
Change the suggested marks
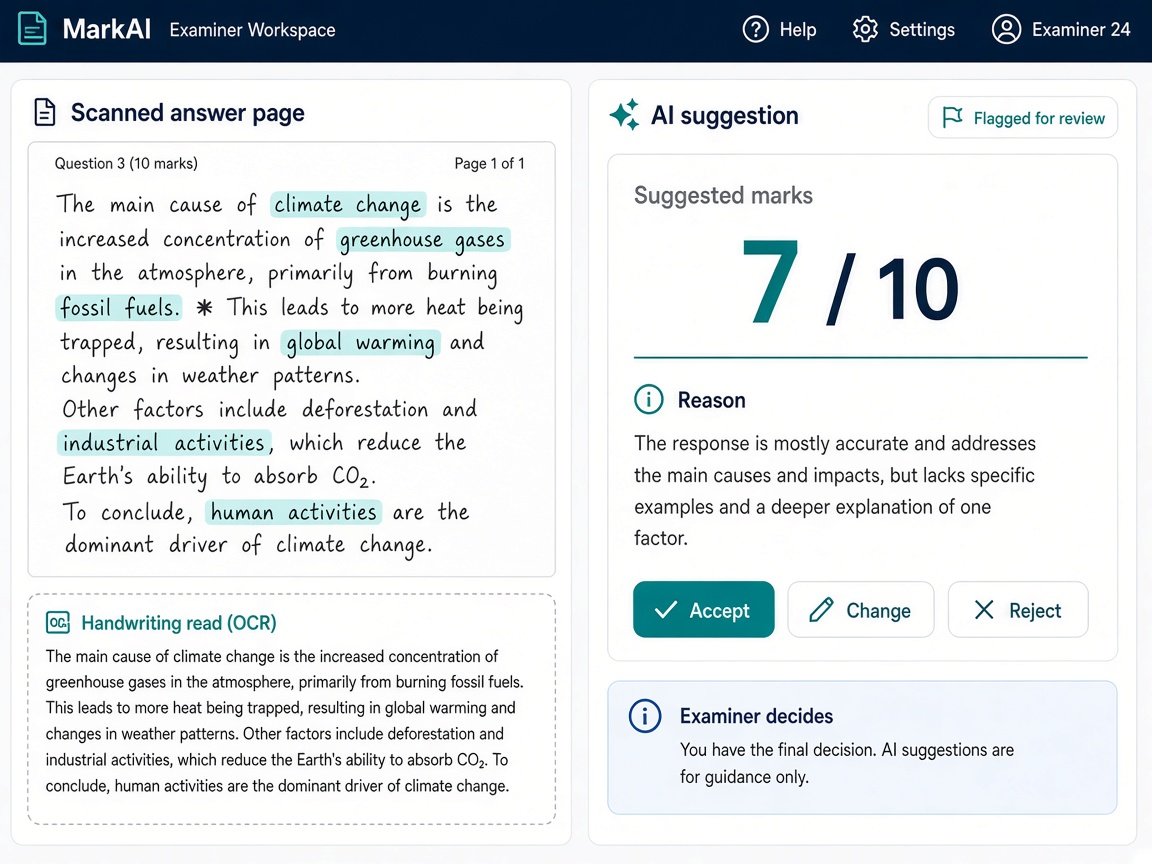[860, 609]
